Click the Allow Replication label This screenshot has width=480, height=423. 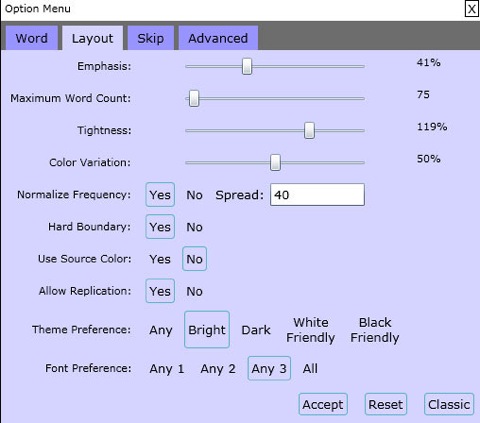(85, 291)
